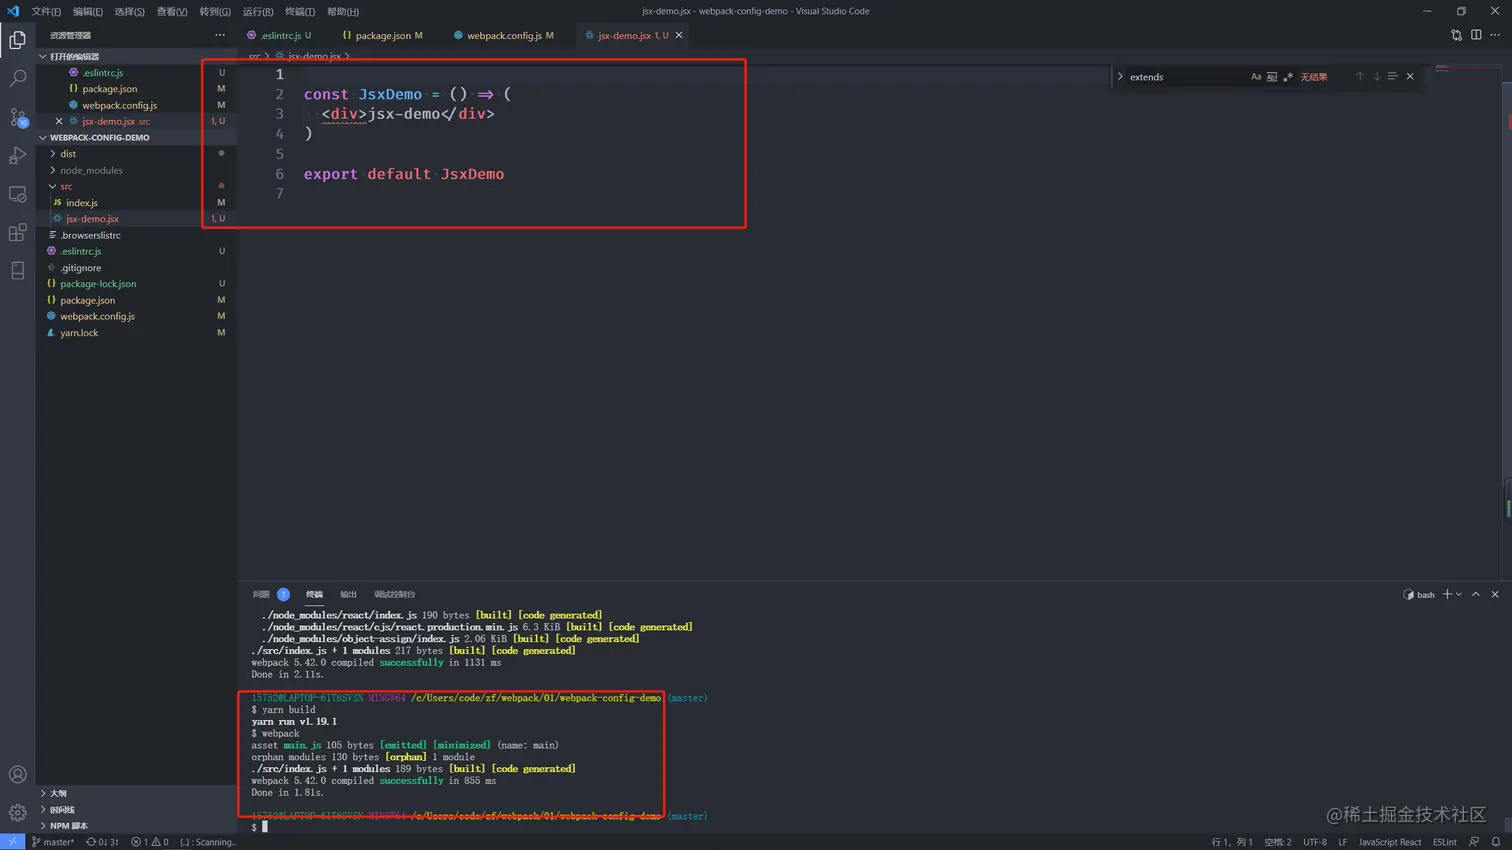Close the jsx-demo.jsx editor tab
1512x850 pixels.
coord(679,35)
